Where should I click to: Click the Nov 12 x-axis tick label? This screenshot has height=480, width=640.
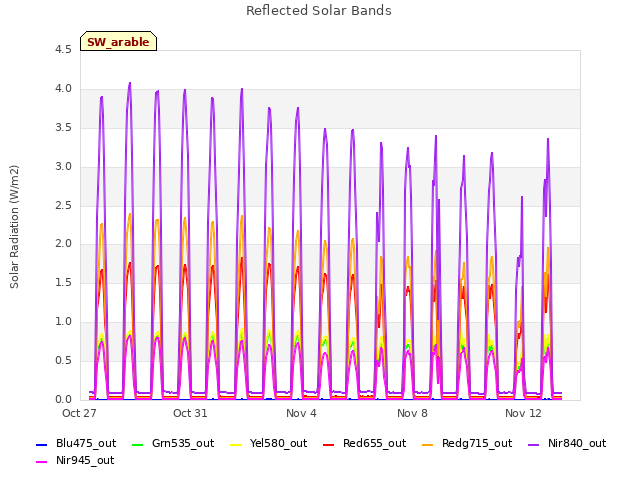[x=523, y=413]
